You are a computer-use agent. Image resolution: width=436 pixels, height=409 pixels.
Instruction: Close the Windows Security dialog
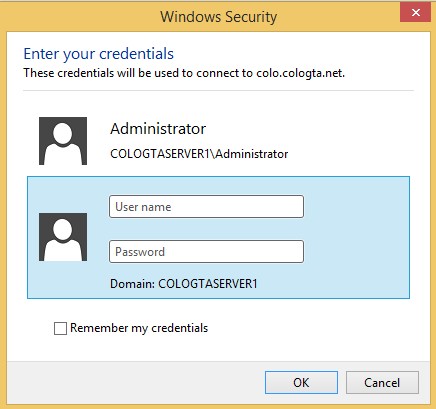pos(415,13)
